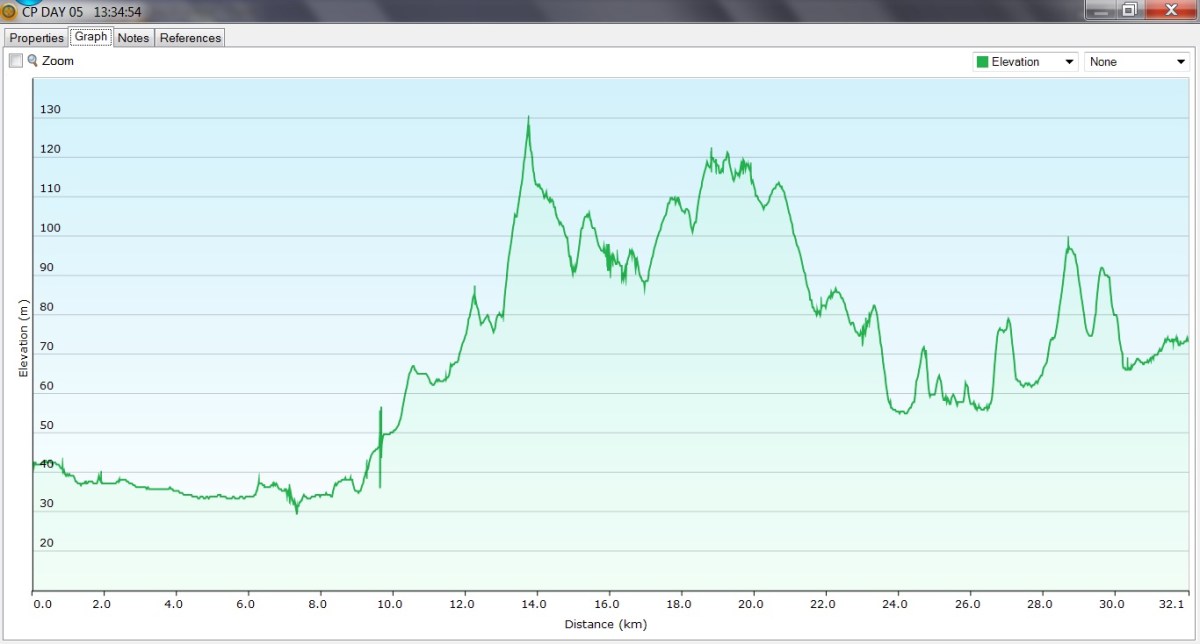
Task: Click the 32.1 mark on the distance axis
Action: click(x=1173, y=605)
